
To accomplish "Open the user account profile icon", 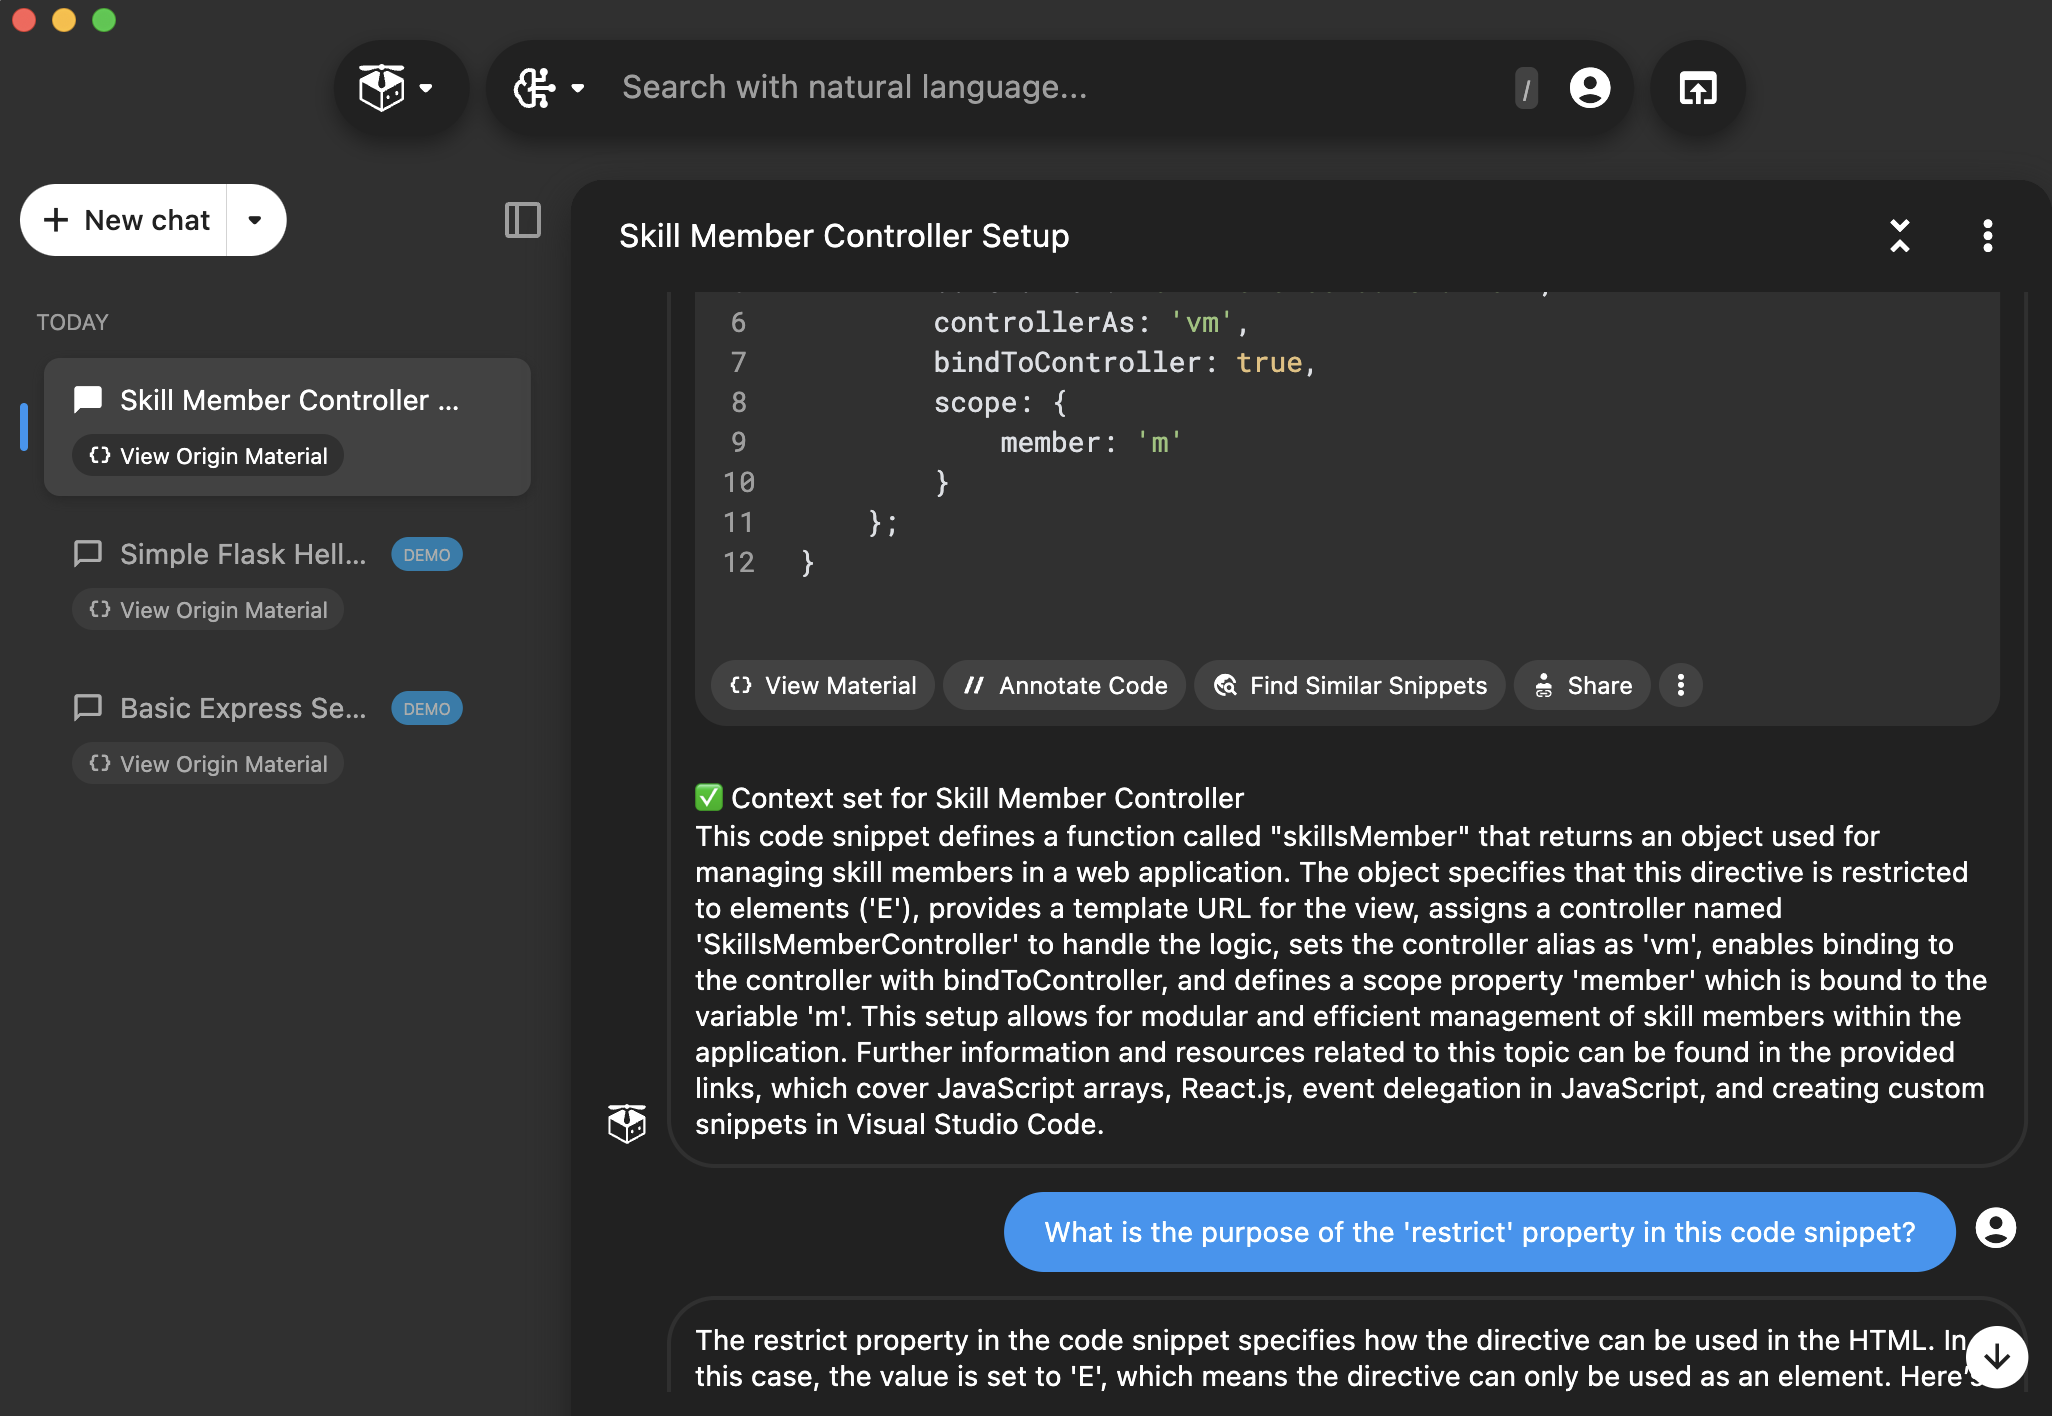I will 1590,88.
